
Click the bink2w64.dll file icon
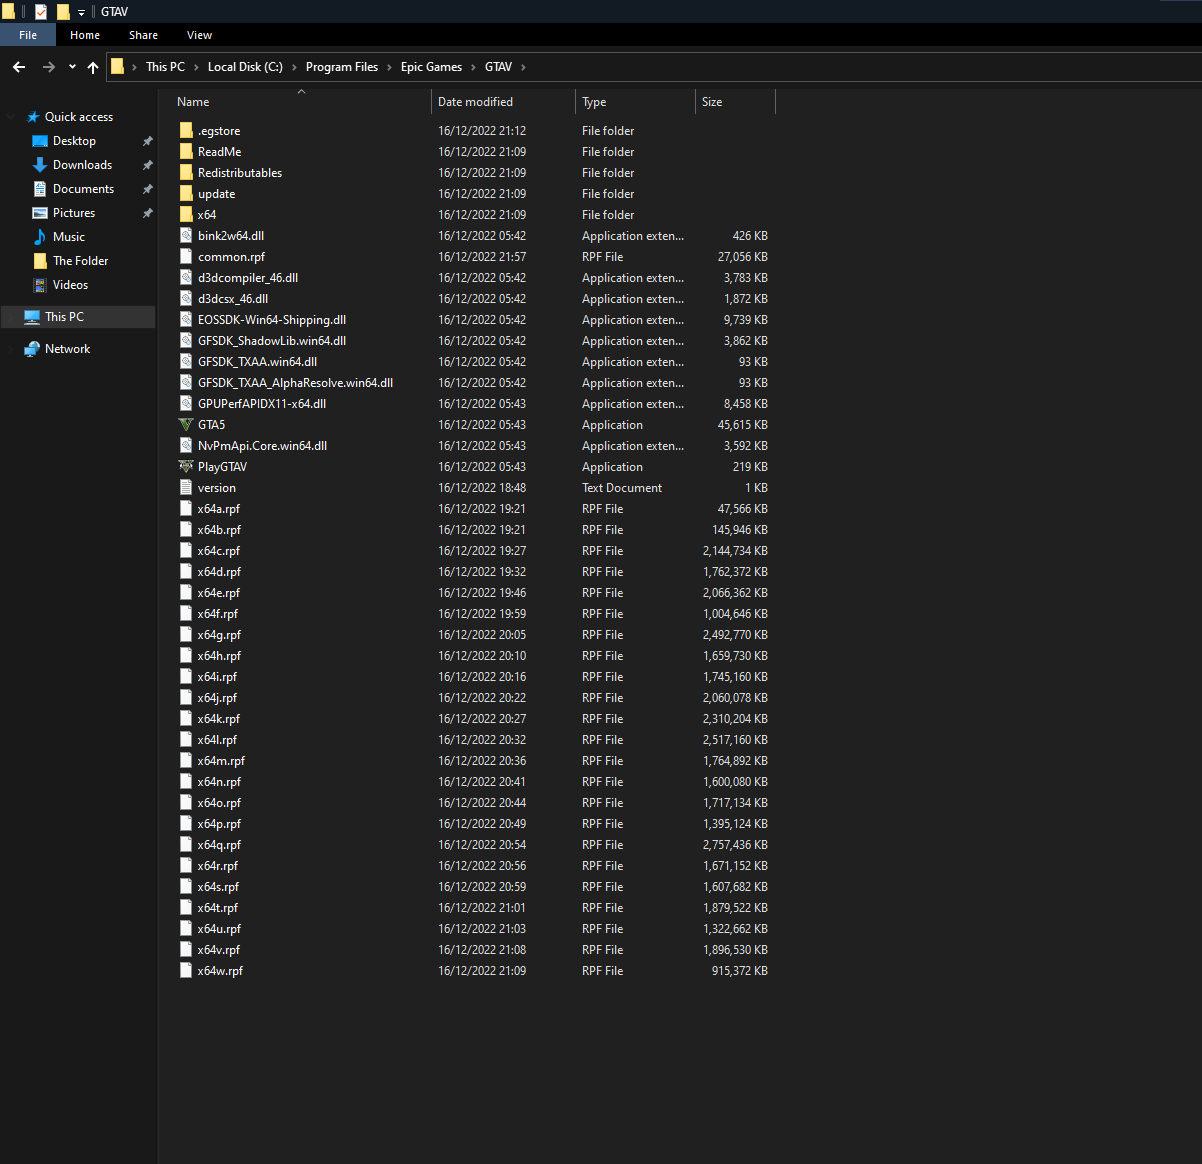(x=186, y=236)
